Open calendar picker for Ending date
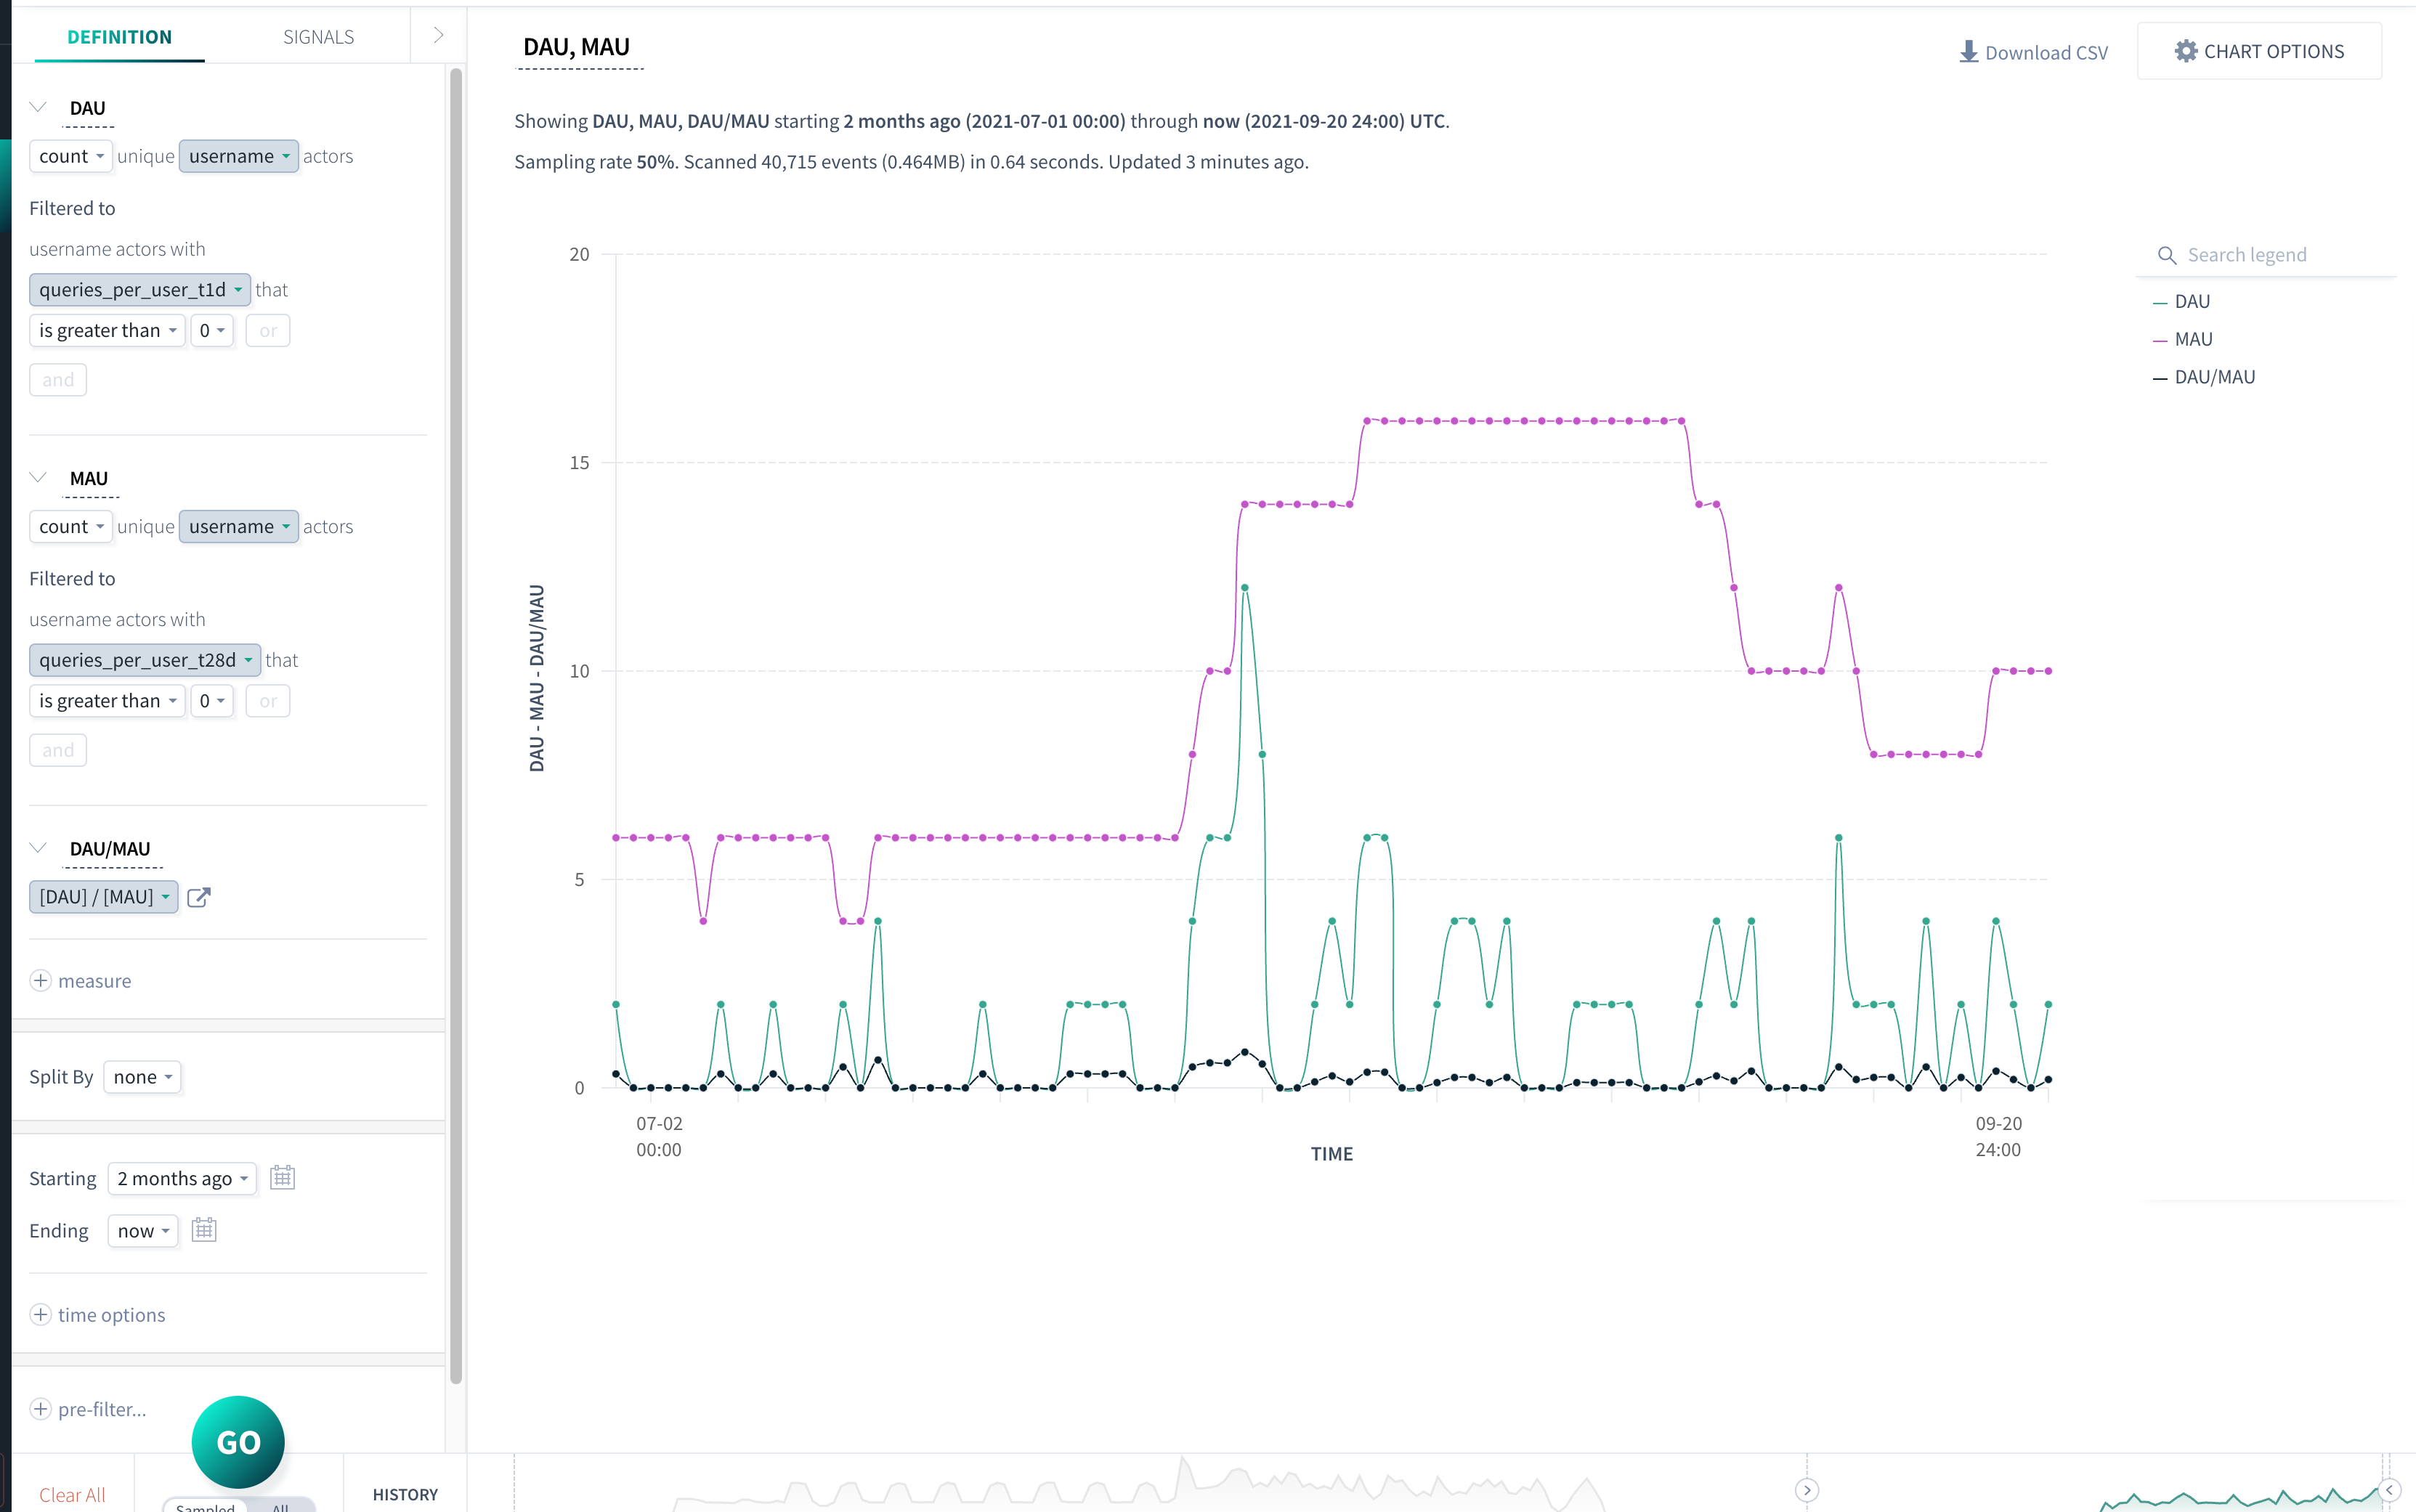This screenshot has height=1512, width=2416. (204, 1229)
